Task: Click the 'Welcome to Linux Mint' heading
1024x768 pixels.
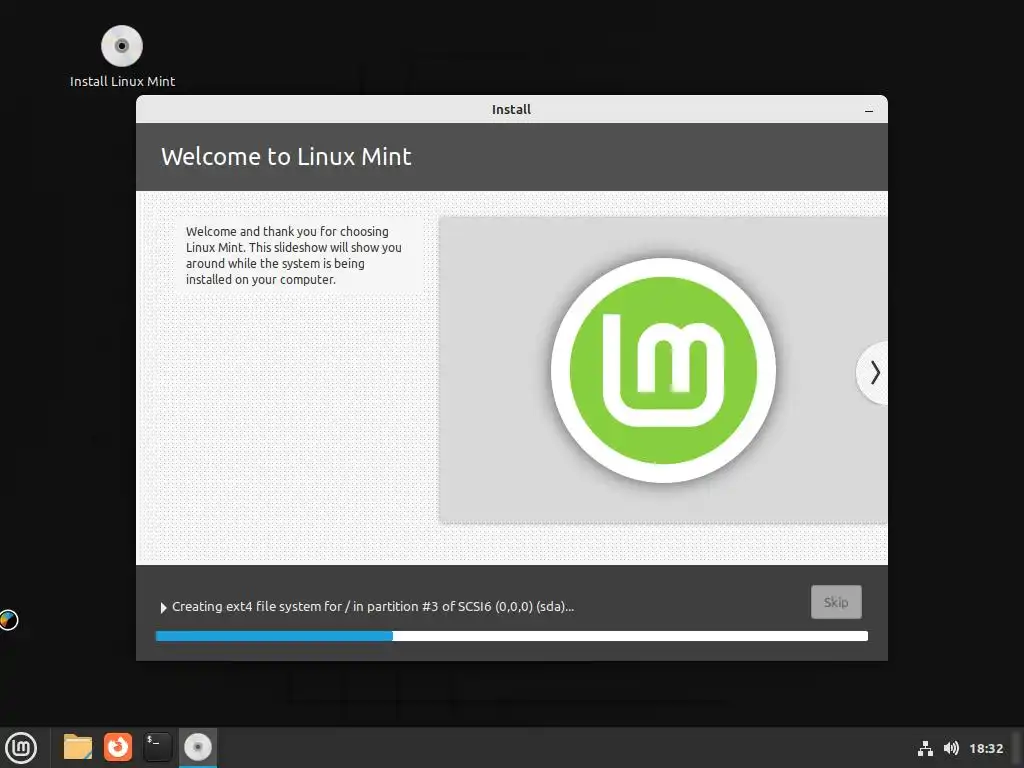Action: pyautogui.click(x=286, y=157)
